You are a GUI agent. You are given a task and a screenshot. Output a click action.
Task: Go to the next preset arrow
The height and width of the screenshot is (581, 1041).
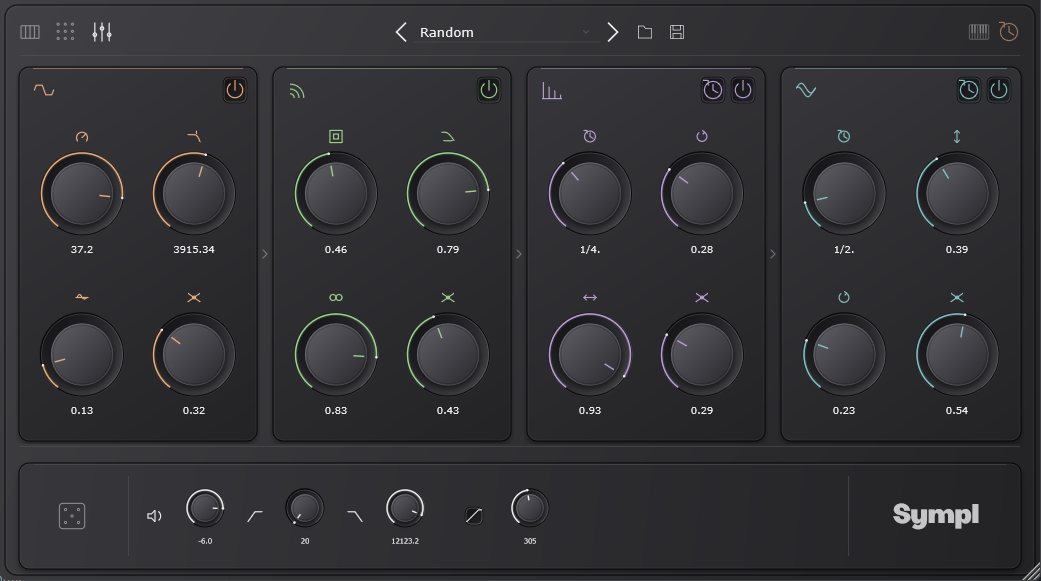(613, 32)
